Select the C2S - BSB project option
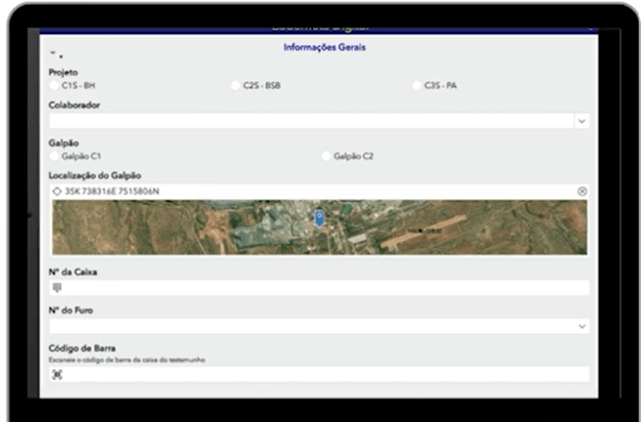Viewport: 641px width, 422px height. point(237,86)
